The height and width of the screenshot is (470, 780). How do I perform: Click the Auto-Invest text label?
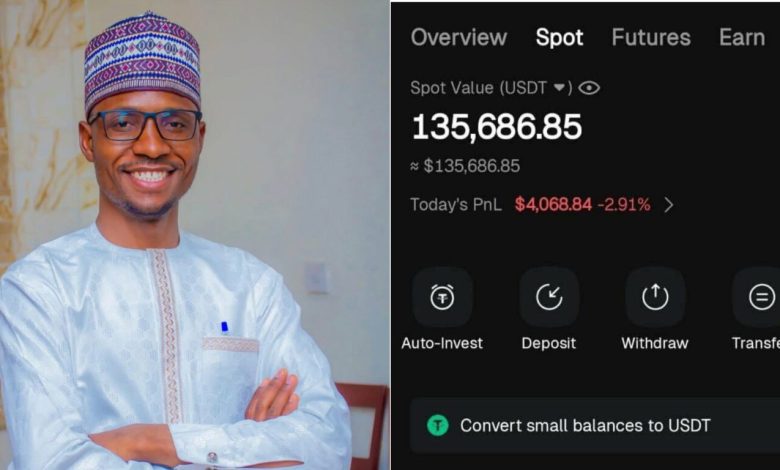[x=442, y=343]
